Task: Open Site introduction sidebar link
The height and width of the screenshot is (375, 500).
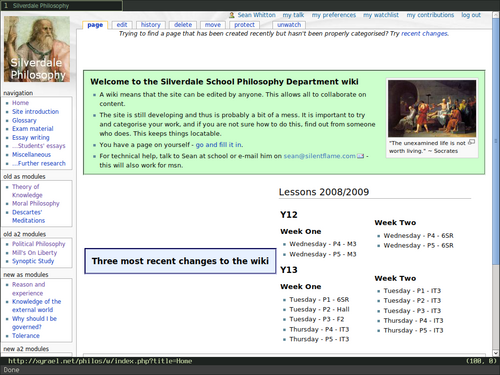Action: pos(35,112)
